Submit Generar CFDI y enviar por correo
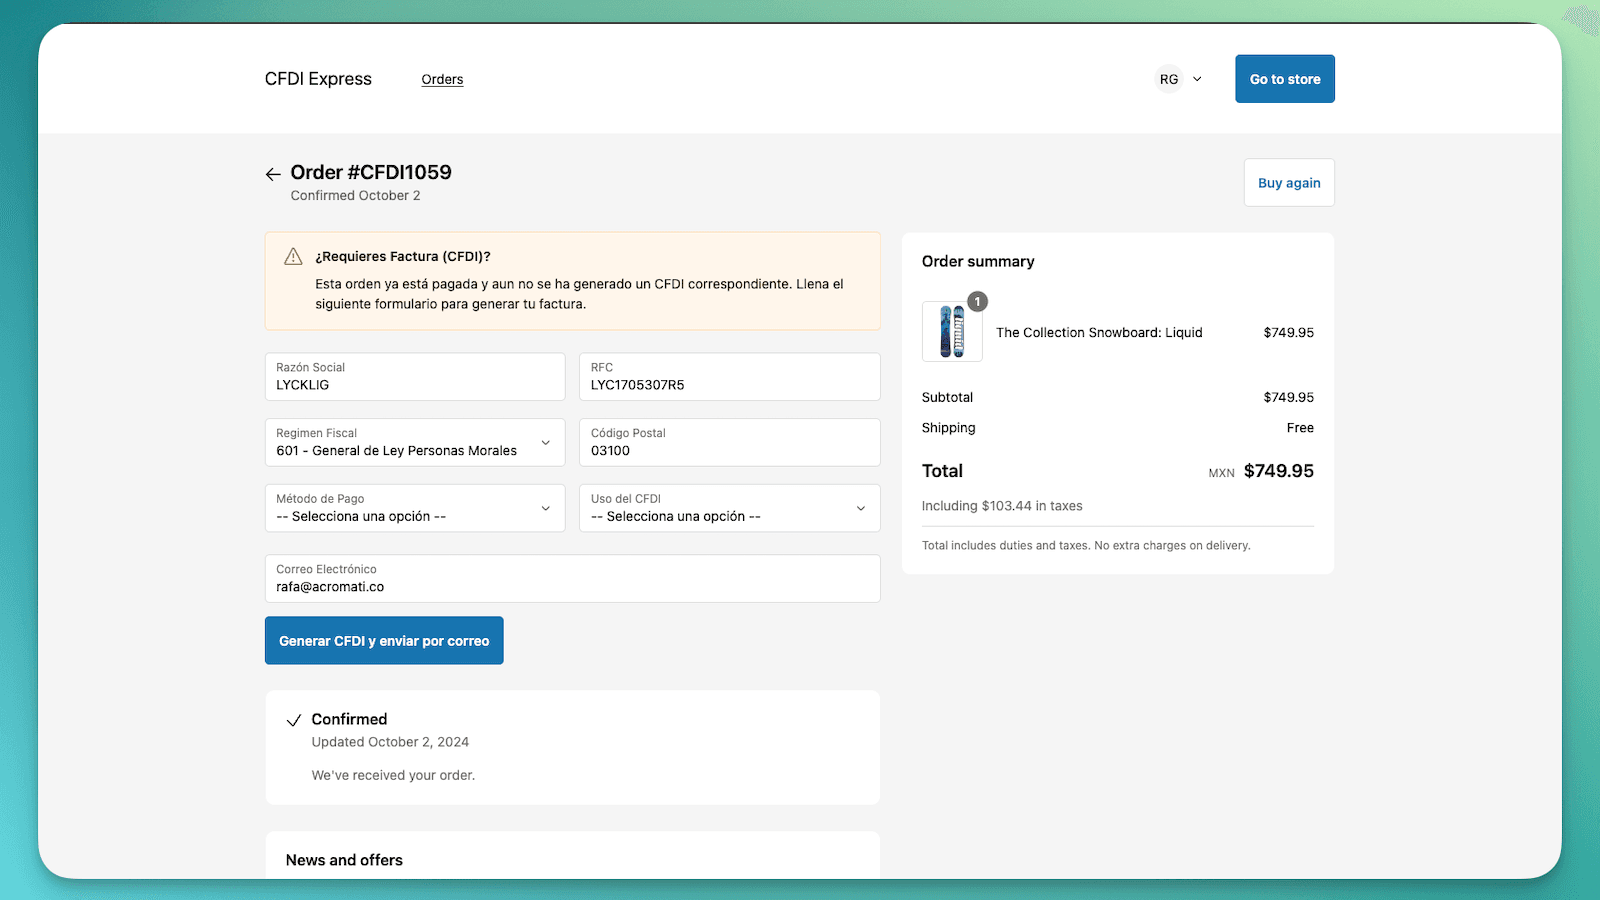 (x=384, y=641)
